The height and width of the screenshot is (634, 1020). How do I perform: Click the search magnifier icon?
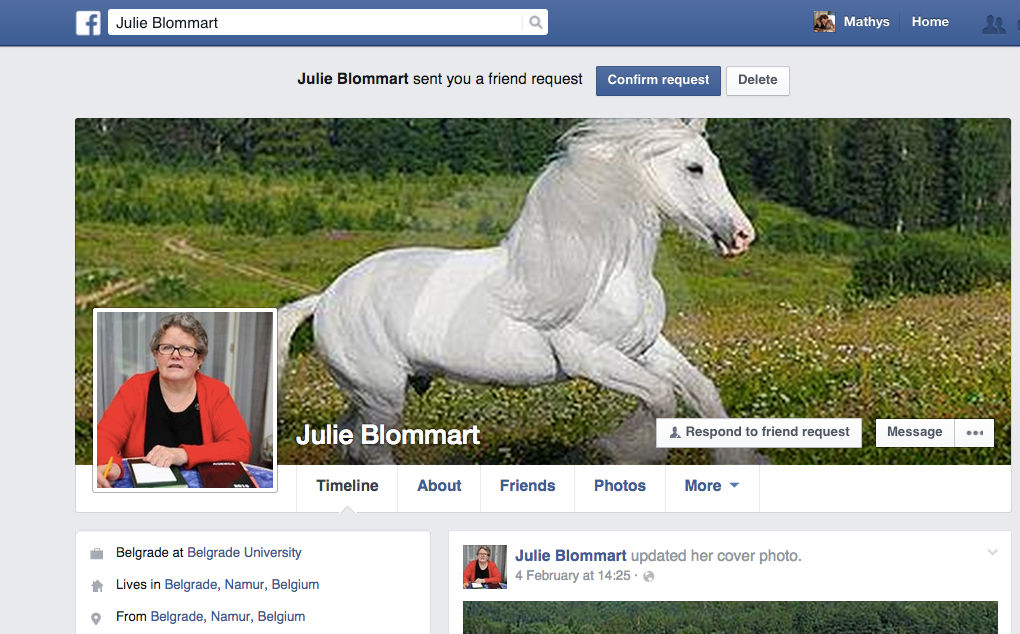click(x=535, y=22)
